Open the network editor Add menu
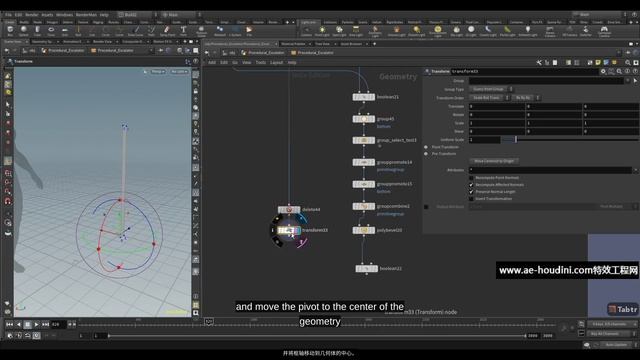 coord(212,62)
